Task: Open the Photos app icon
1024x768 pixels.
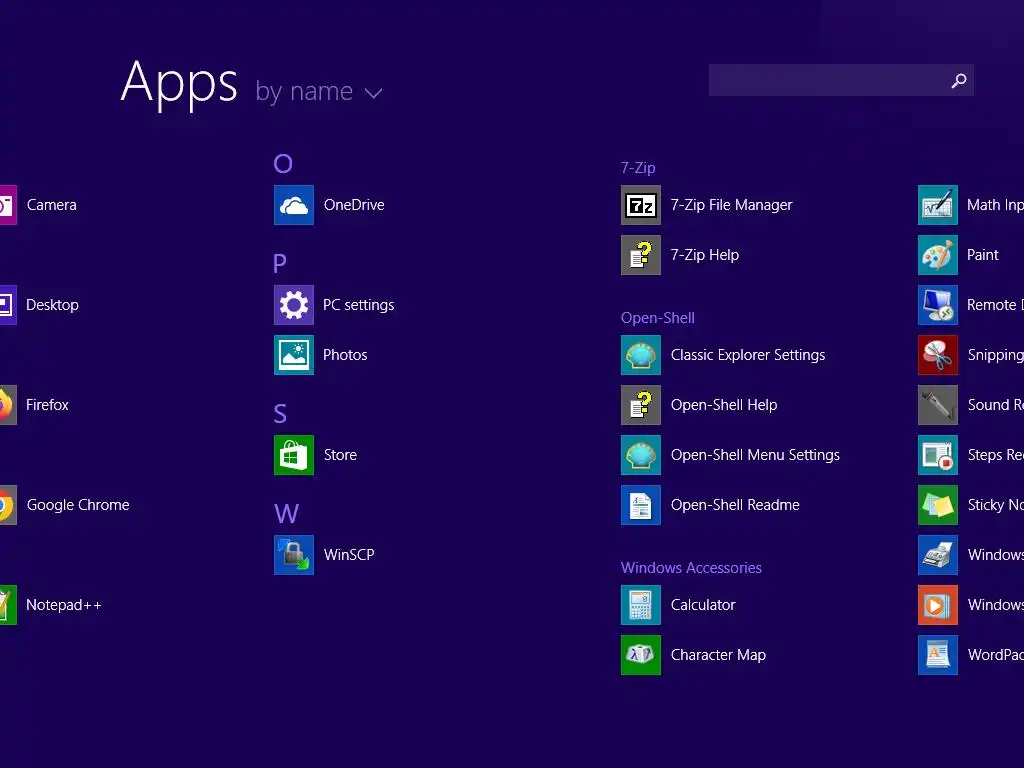Action: pos(294,355)
